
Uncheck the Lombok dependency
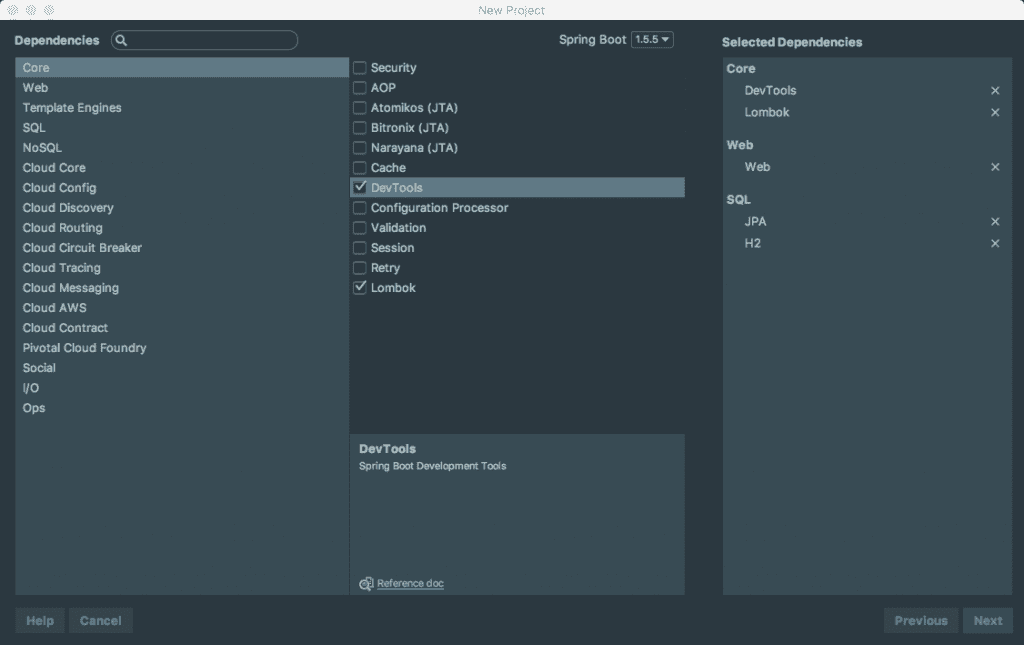click(361, 287)
